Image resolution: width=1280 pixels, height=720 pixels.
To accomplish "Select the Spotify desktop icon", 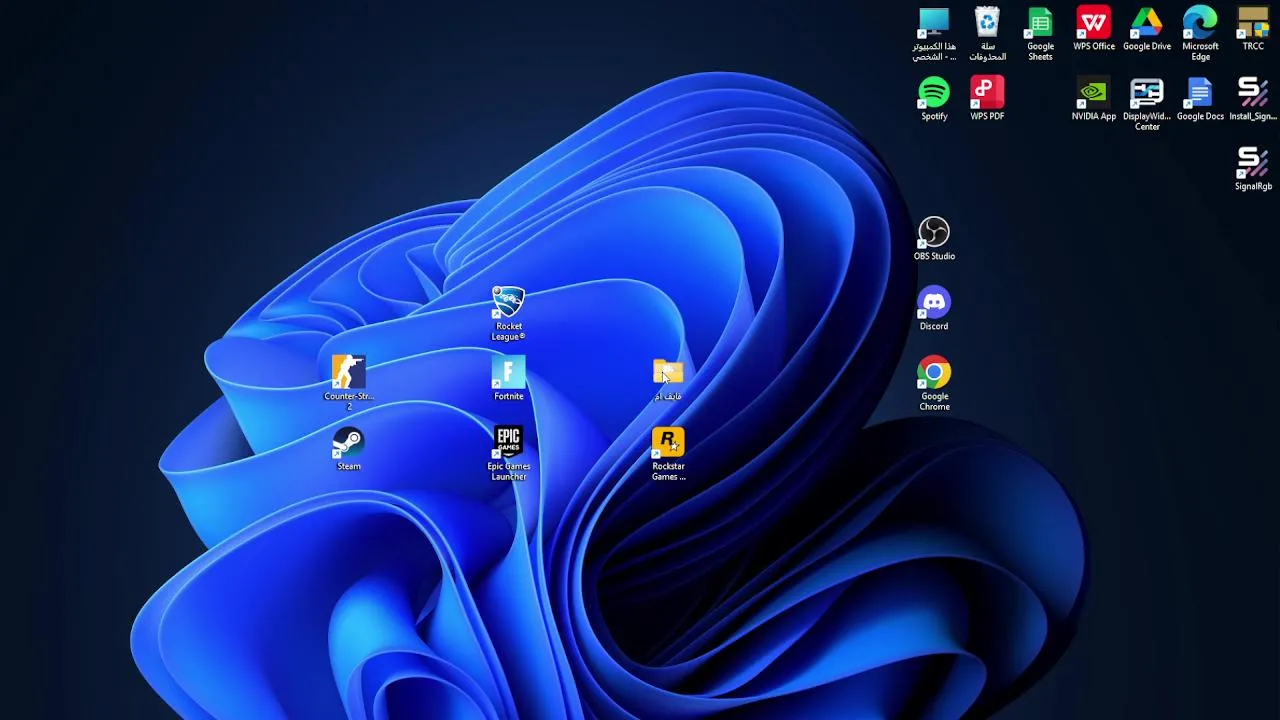I will (x=934, y=98).
